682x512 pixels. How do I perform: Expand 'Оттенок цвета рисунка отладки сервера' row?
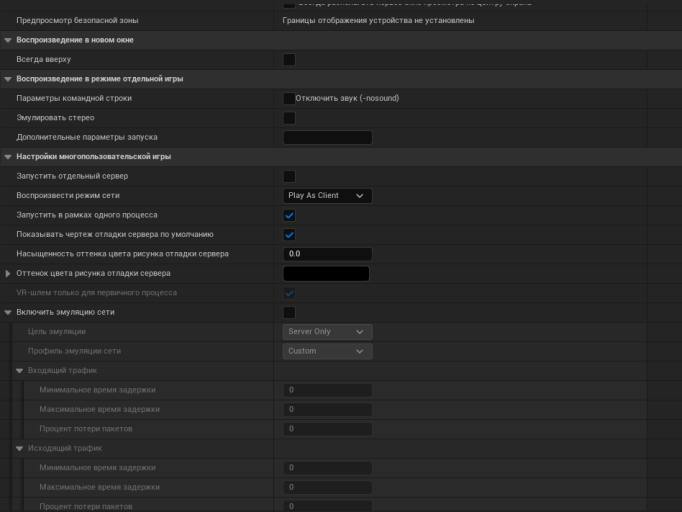tap(8, 274)
